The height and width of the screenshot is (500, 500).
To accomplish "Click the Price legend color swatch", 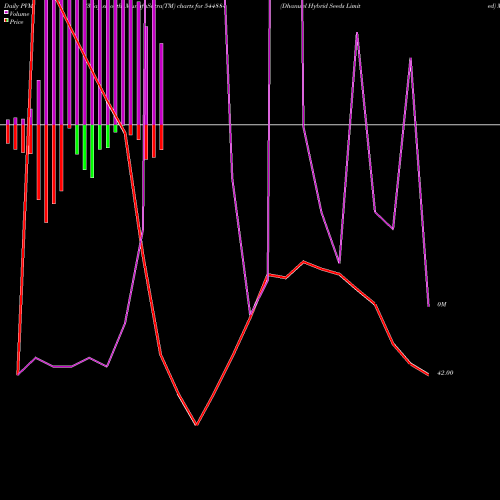I will pos(6,21).
